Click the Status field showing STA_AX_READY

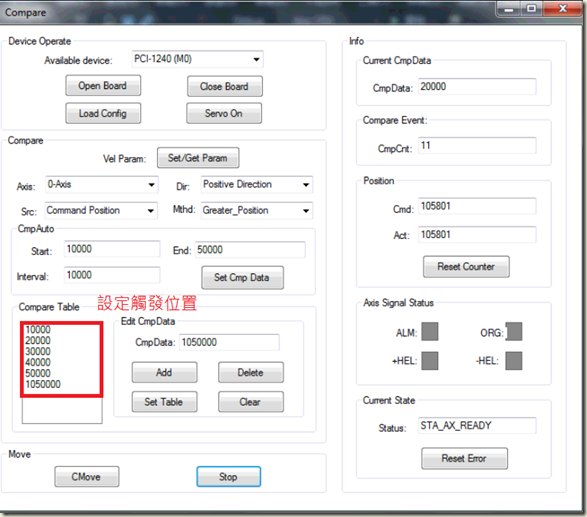[x=477, y=426]
